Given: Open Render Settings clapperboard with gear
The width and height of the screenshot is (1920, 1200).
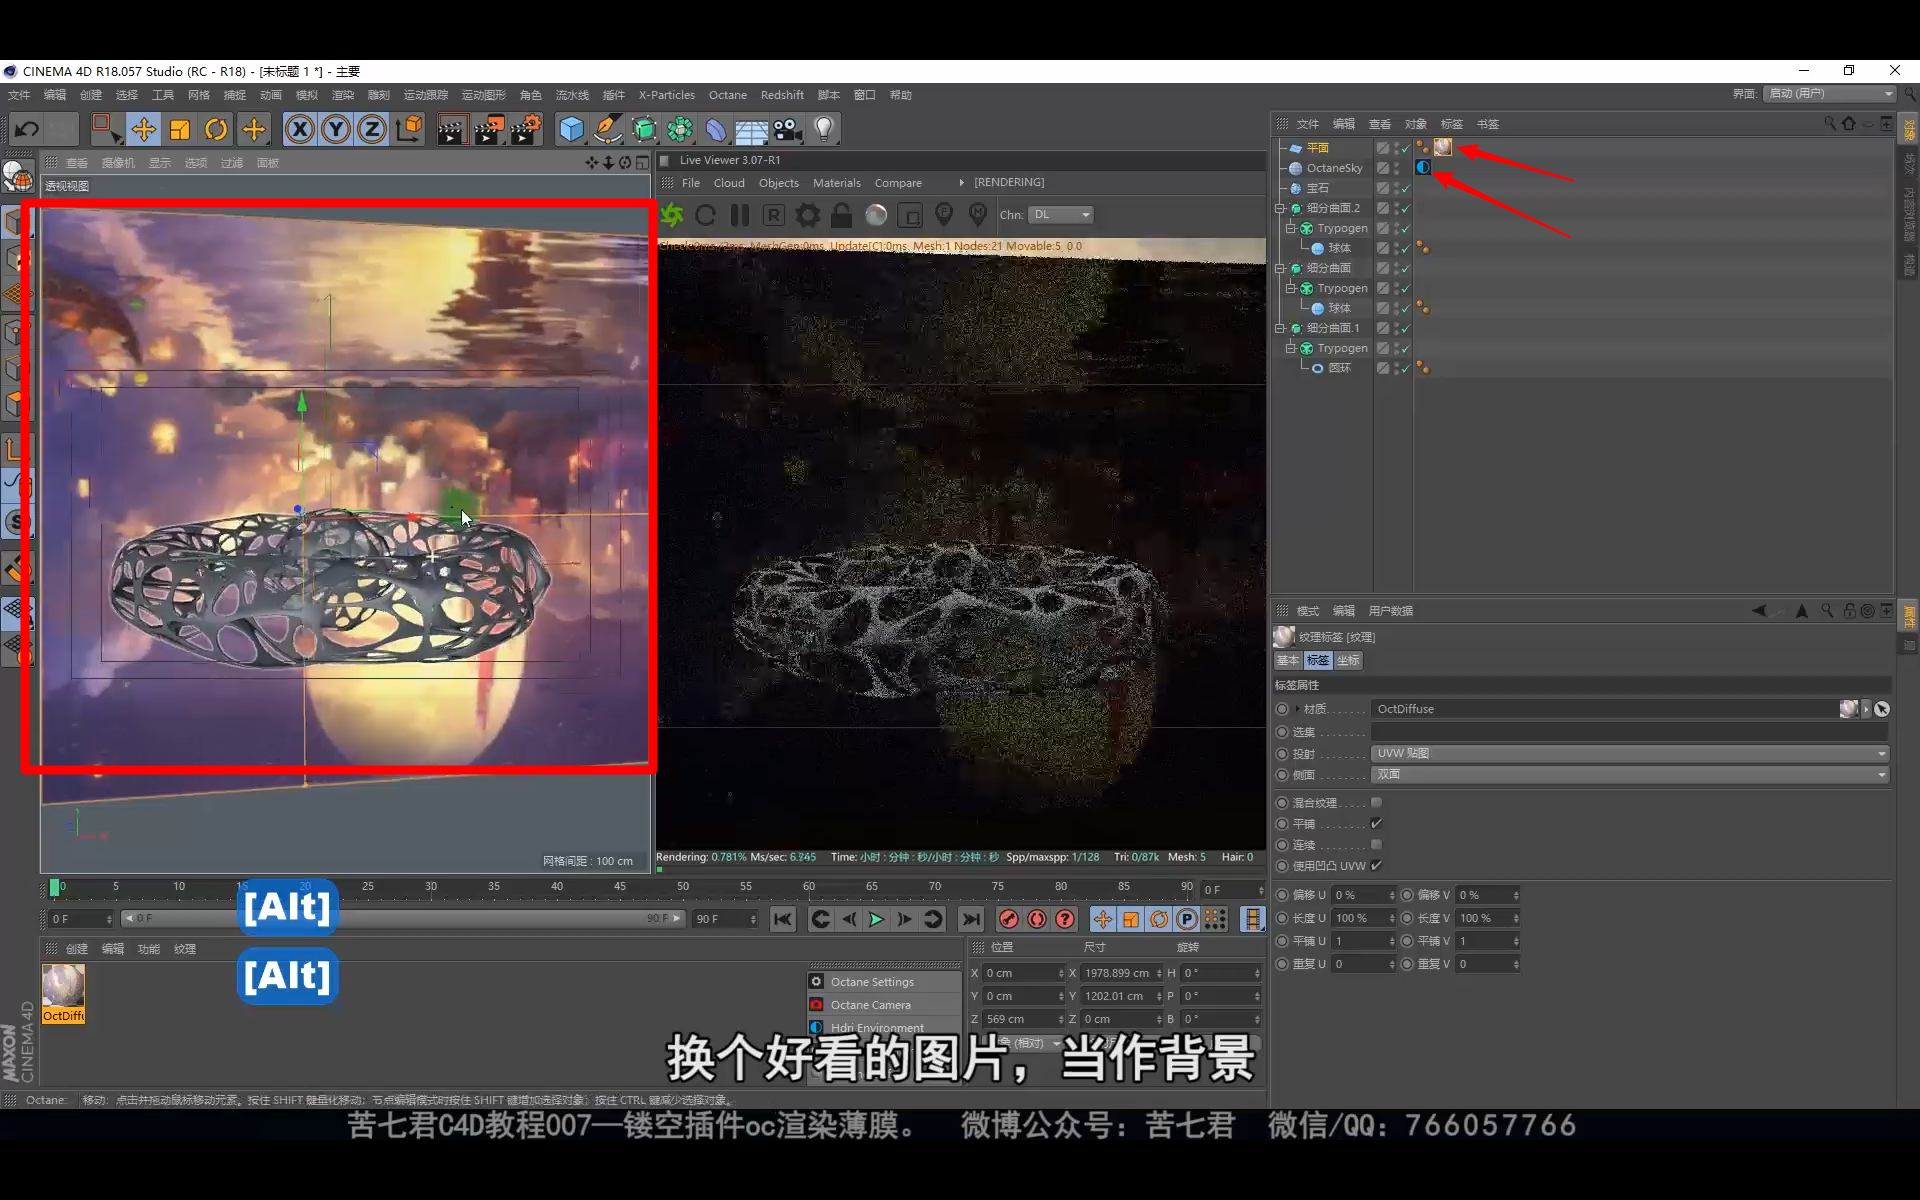Looking at the screenshot, I should point(527,129).
